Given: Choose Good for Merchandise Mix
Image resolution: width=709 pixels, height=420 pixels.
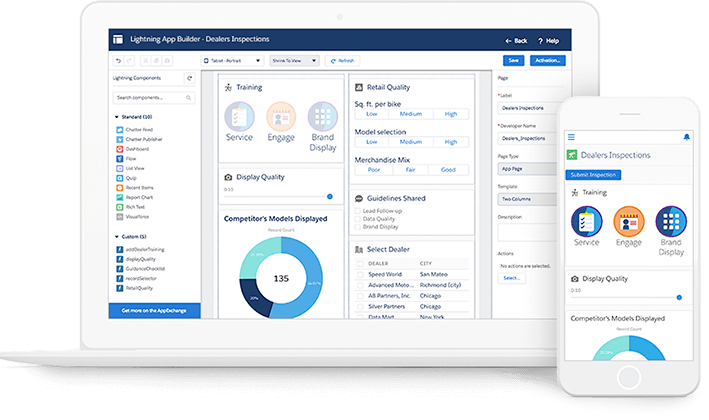Looking at the screenshot, I should [x=448, y=170].
